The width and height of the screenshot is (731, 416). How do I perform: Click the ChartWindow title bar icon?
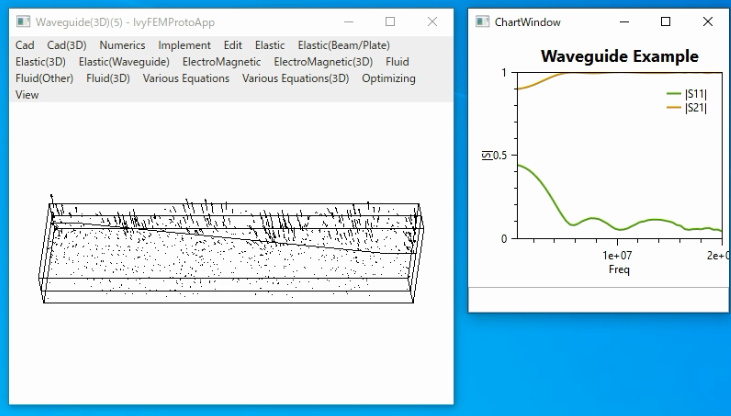(x=482, y=21)
